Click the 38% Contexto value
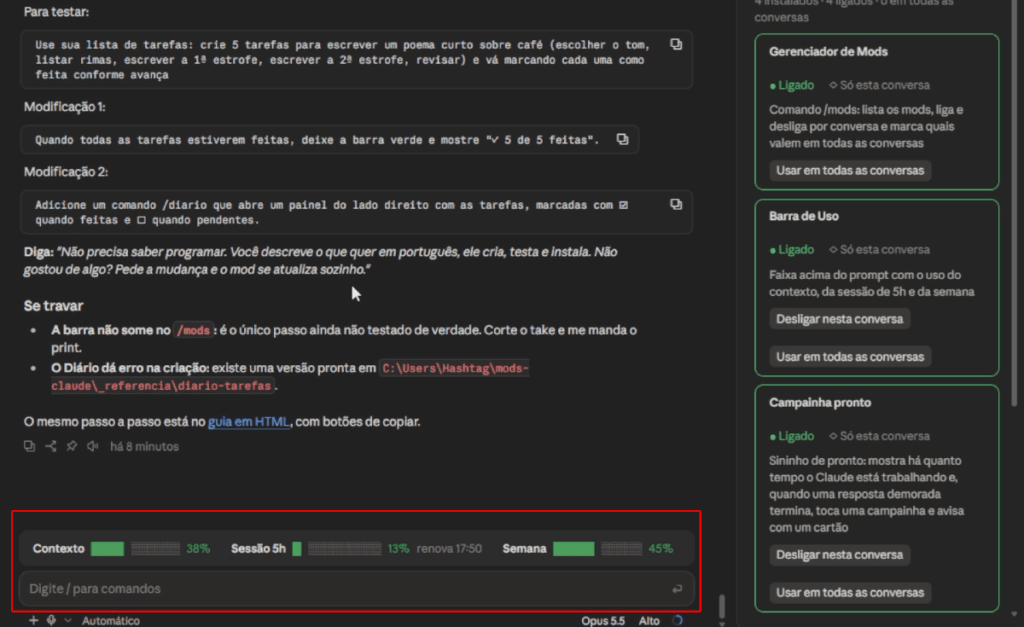This screenshot has height=627, width=1024. (198, 549)
